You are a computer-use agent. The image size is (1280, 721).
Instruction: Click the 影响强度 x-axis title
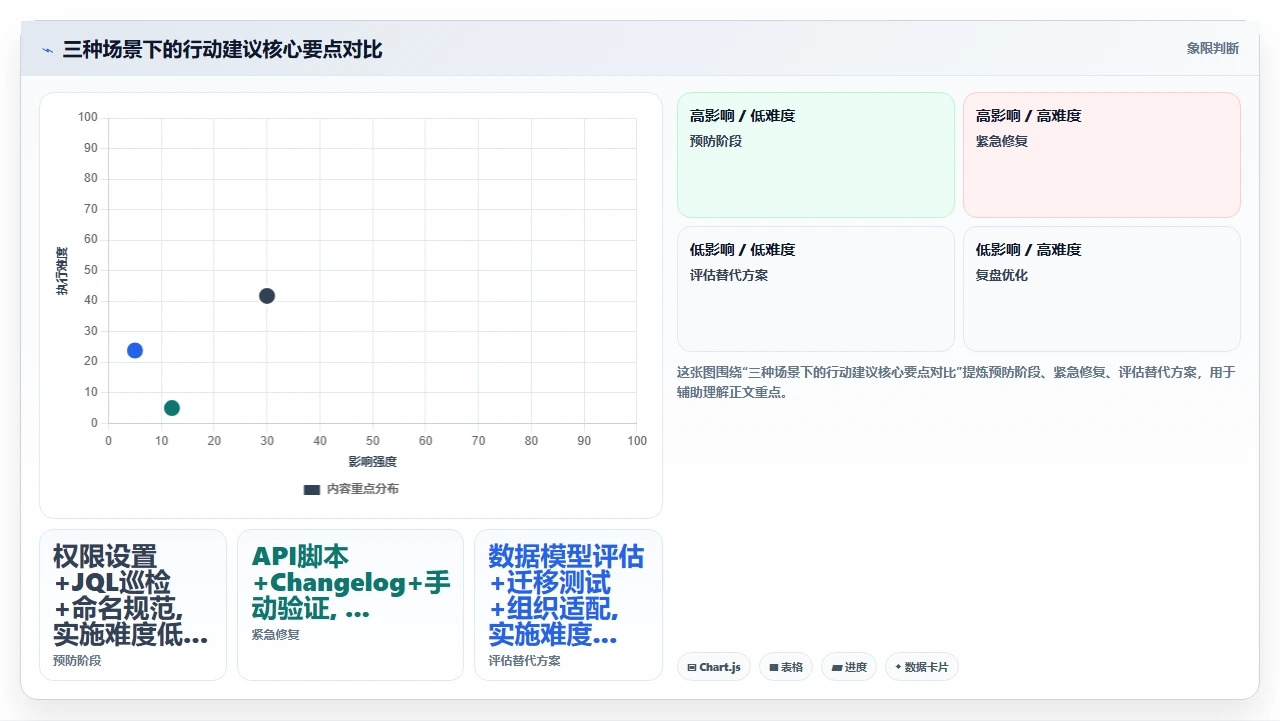[372, 462]
